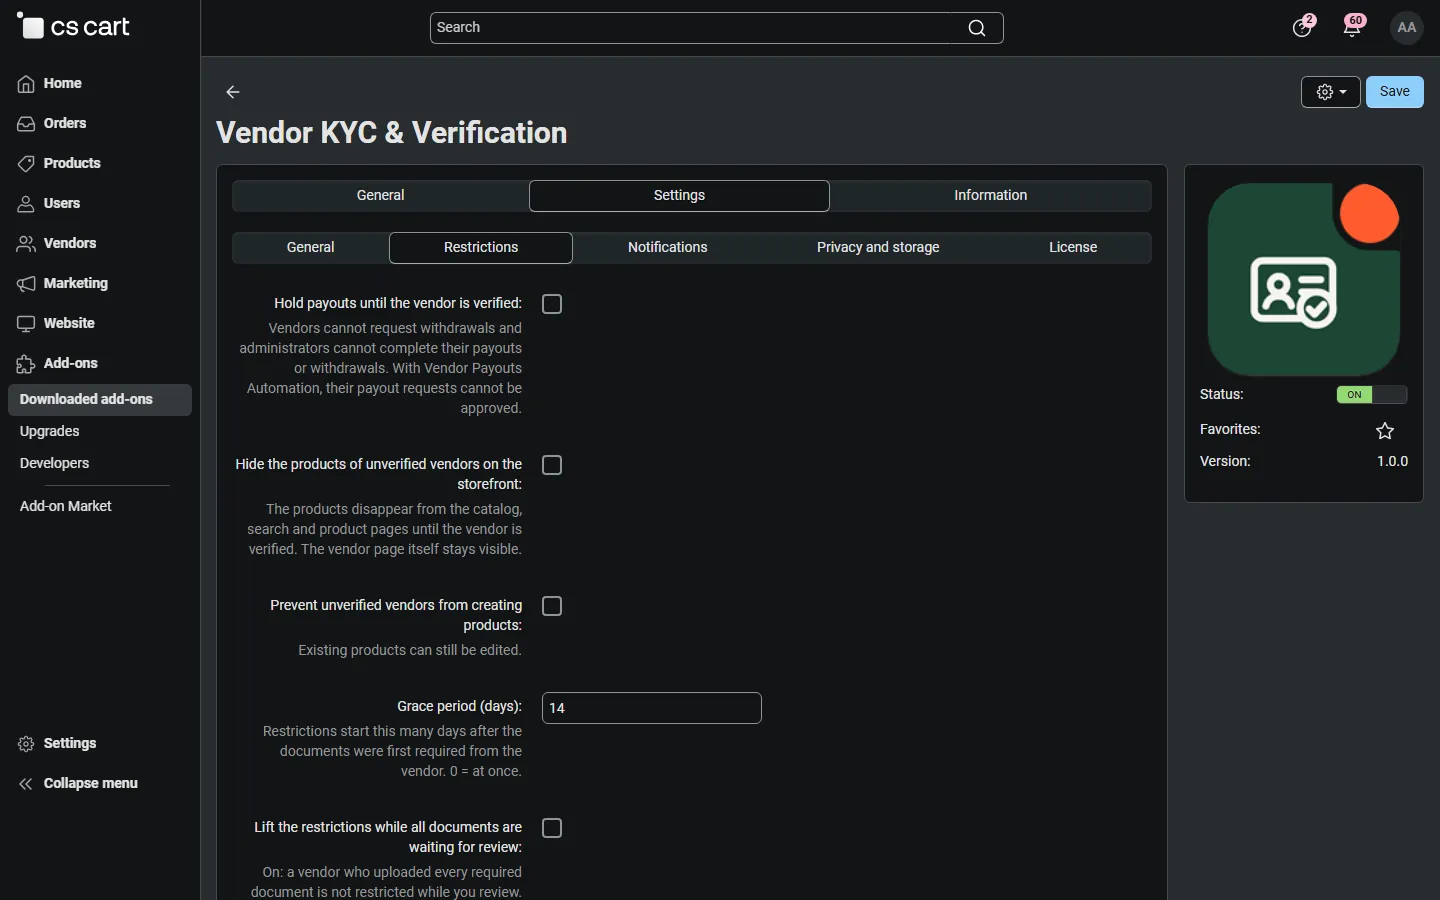Open the gear dropdown next to Save
1440x900 pixels.
pyautogui.click(x=1331, y=92)
